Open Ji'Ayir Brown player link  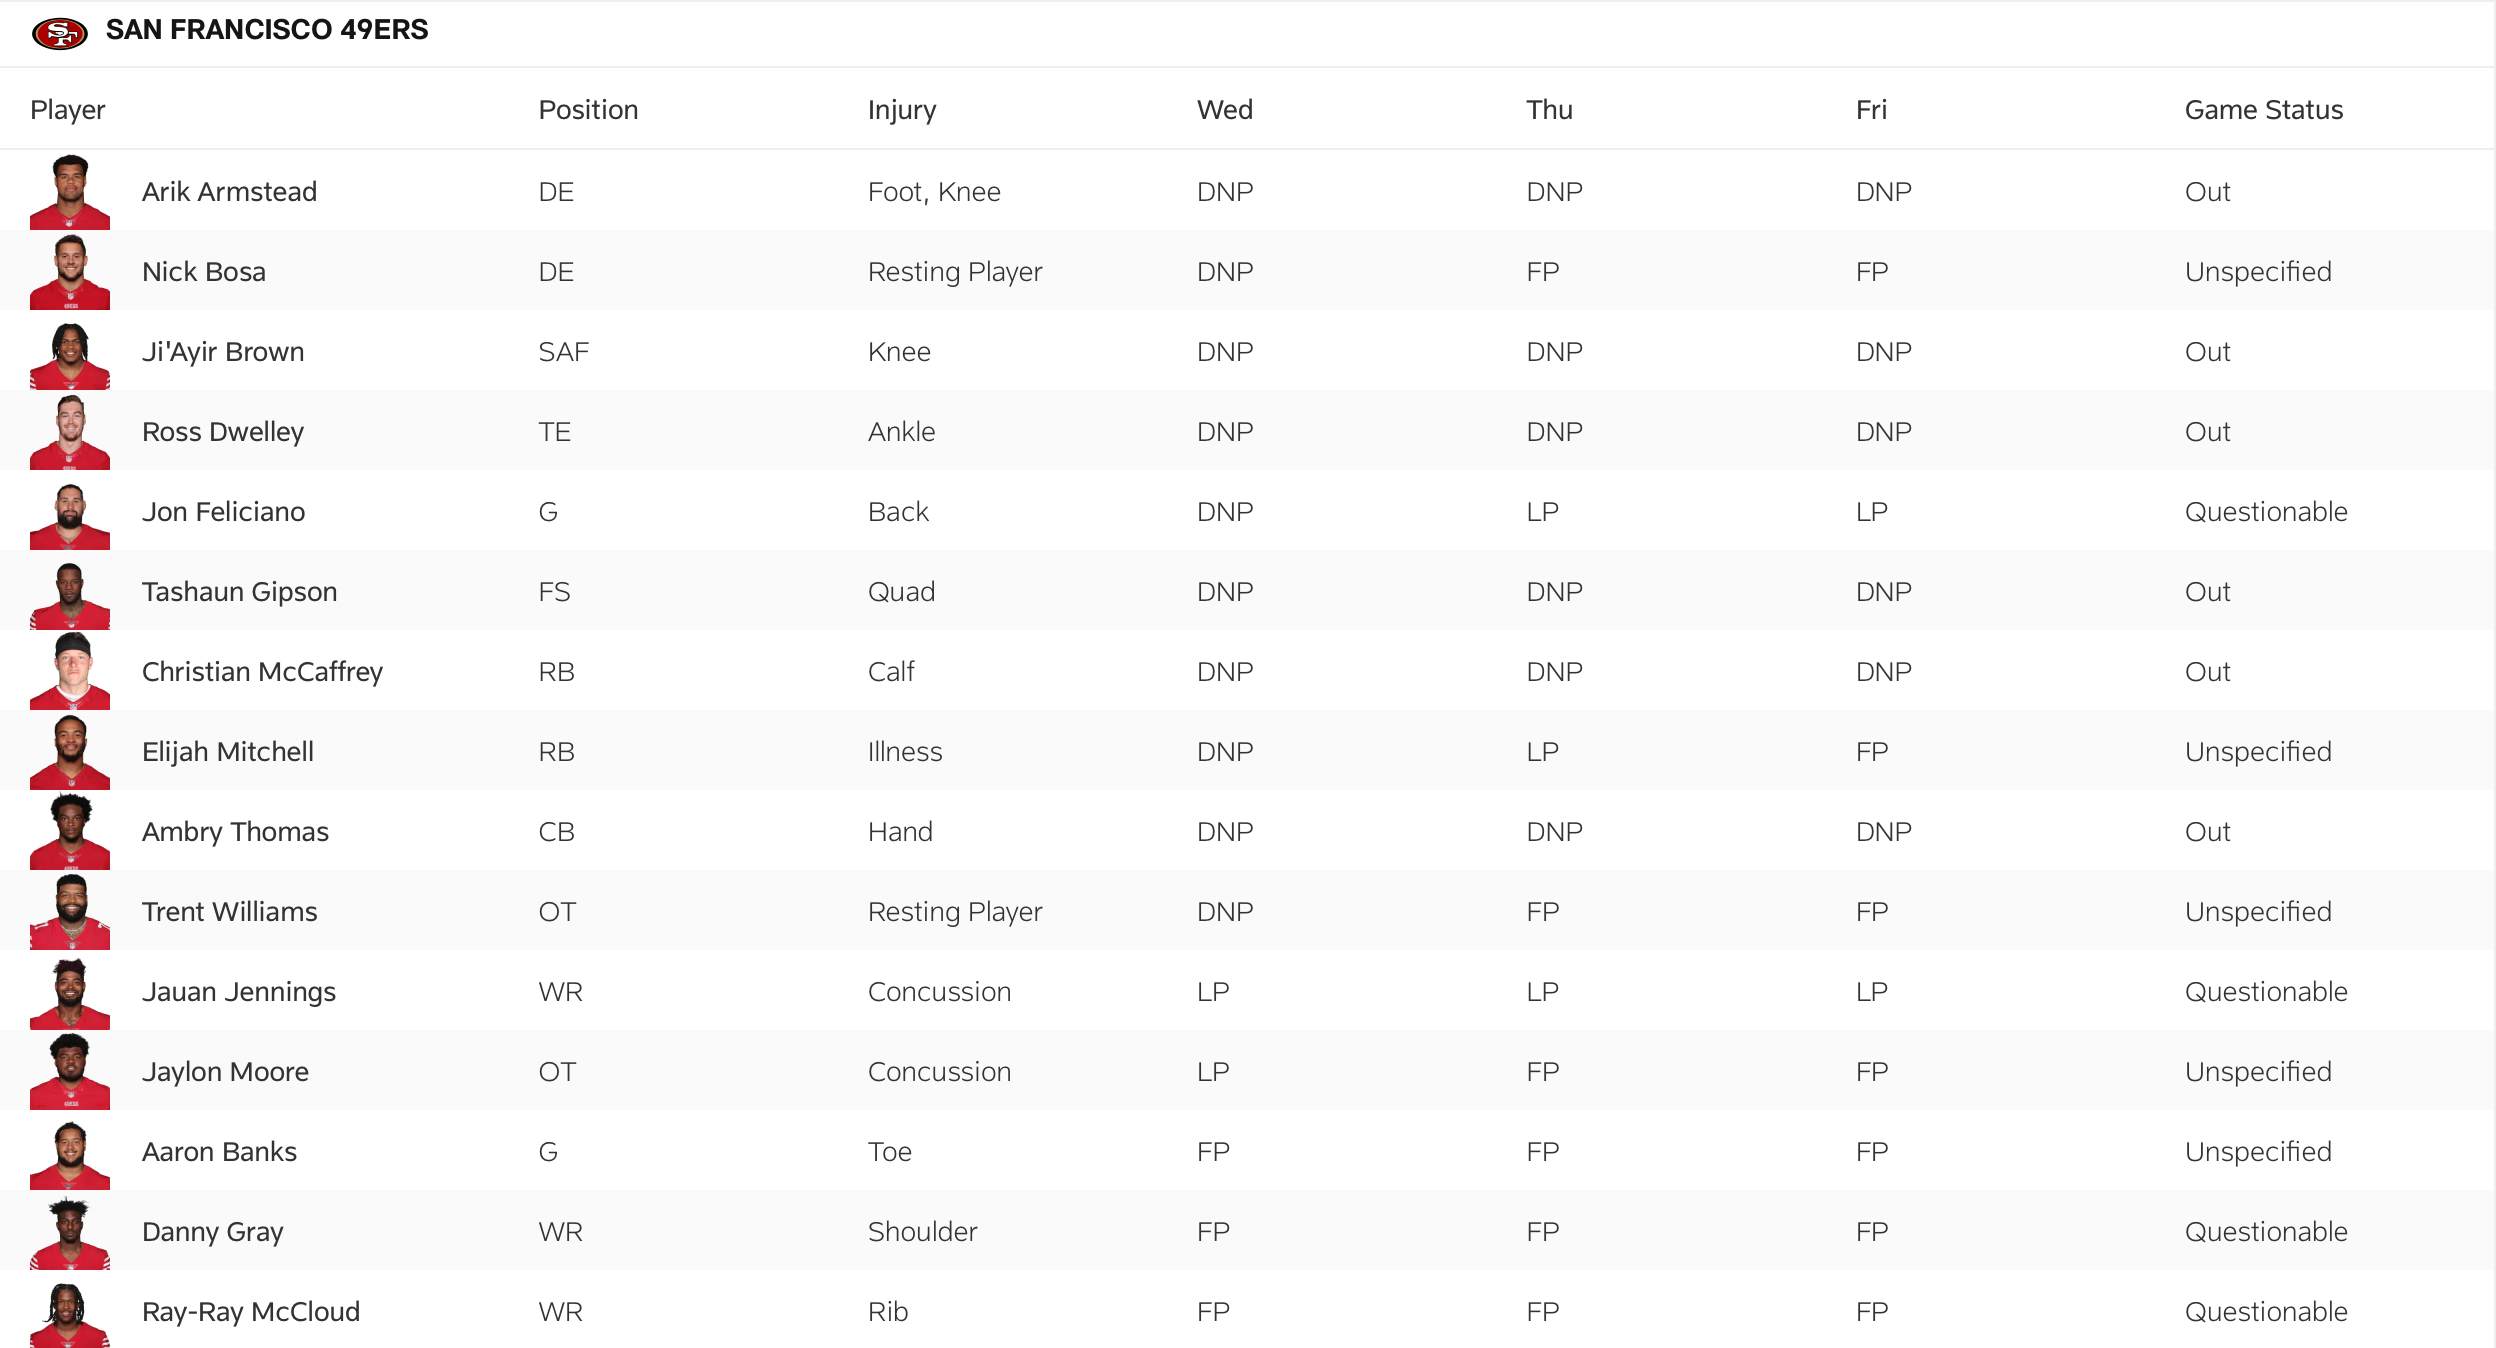[x=223, y=352]
